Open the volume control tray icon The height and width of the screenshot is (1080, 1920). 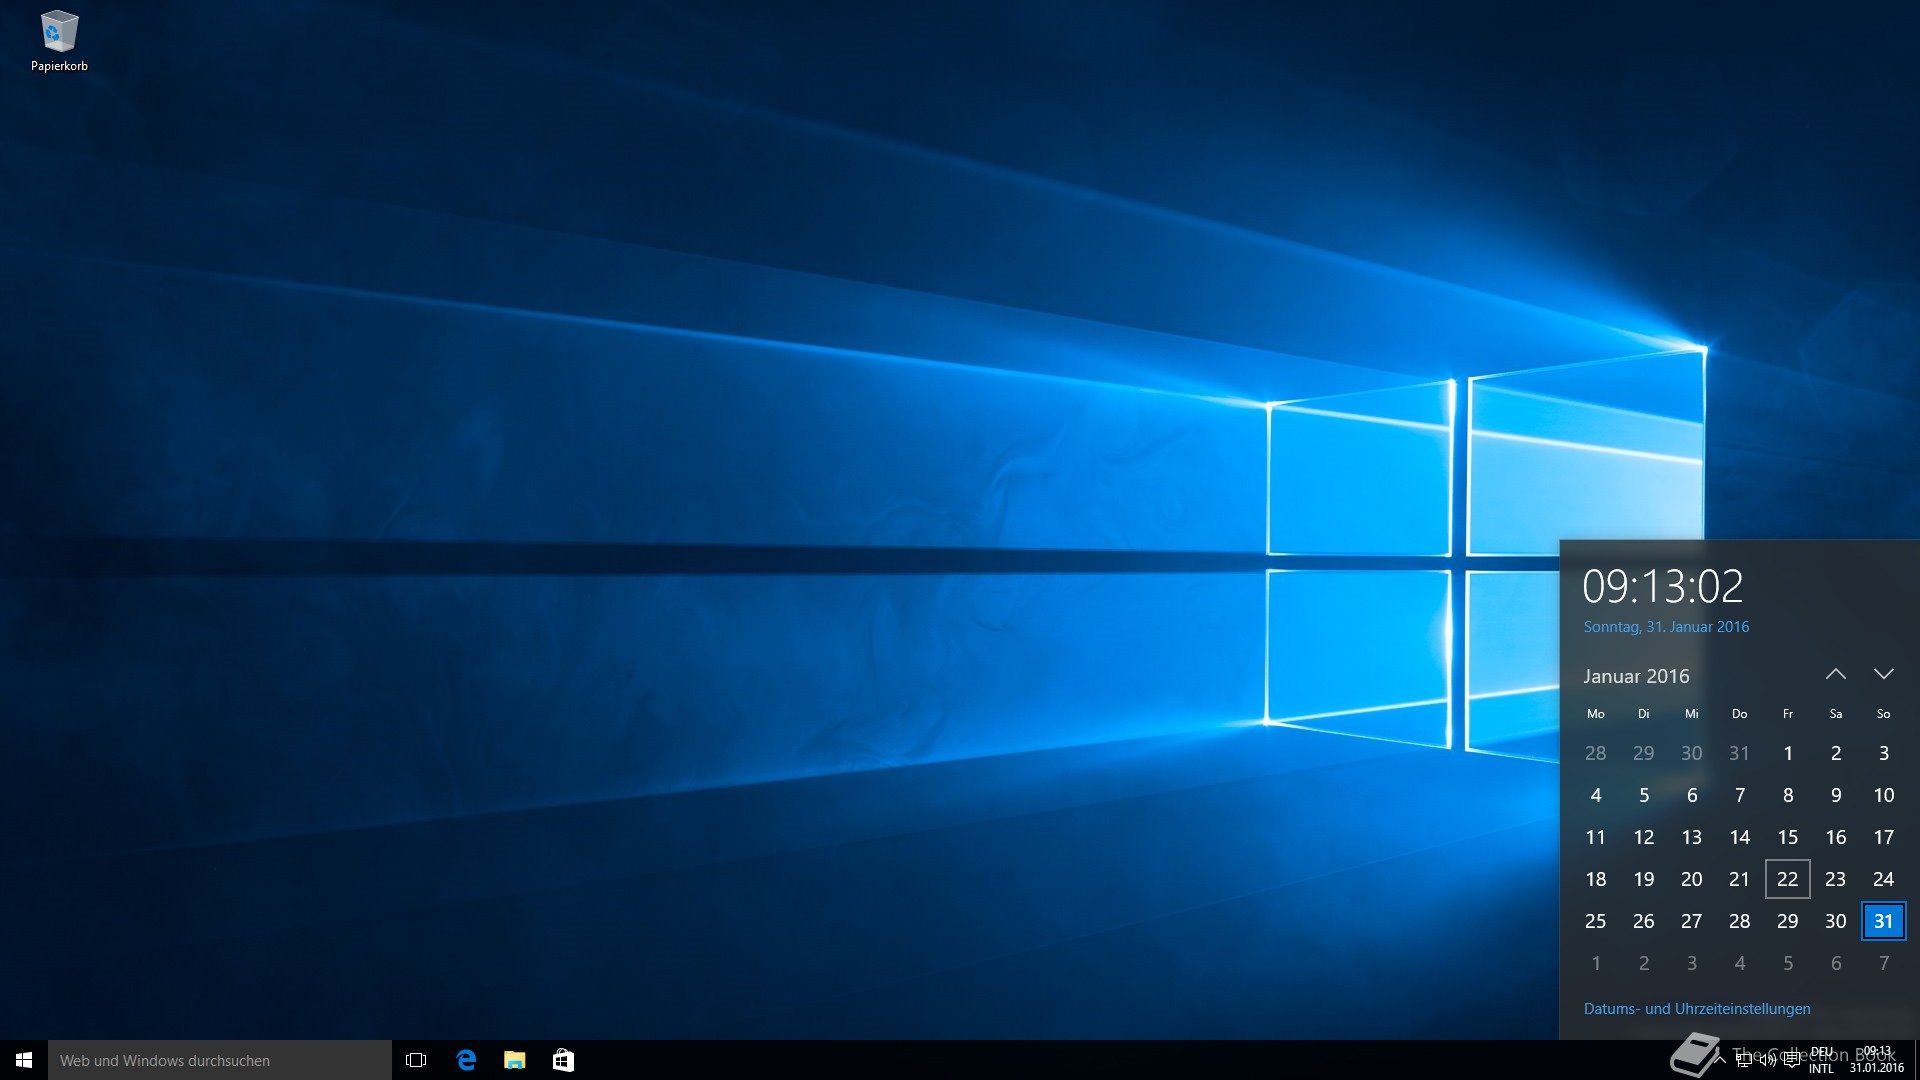click(x=1768, y=1060)
